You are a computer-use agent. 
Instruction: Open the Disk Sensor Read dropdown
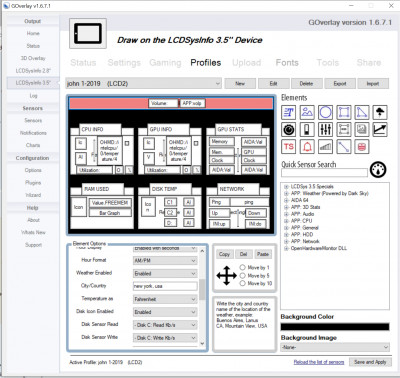click(165, 325)
